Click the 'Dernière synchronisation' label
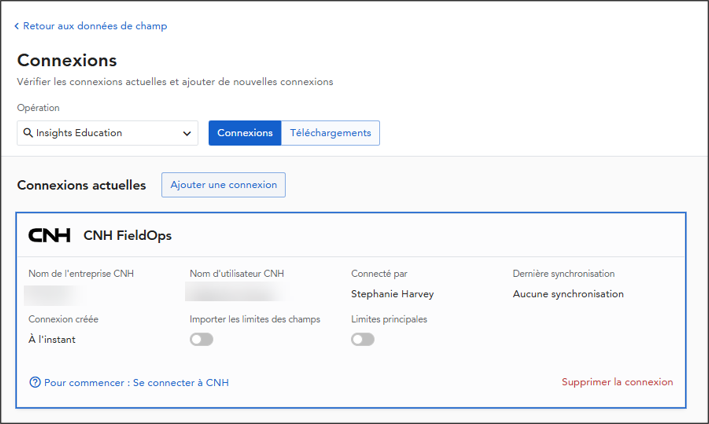 point(563,273)
